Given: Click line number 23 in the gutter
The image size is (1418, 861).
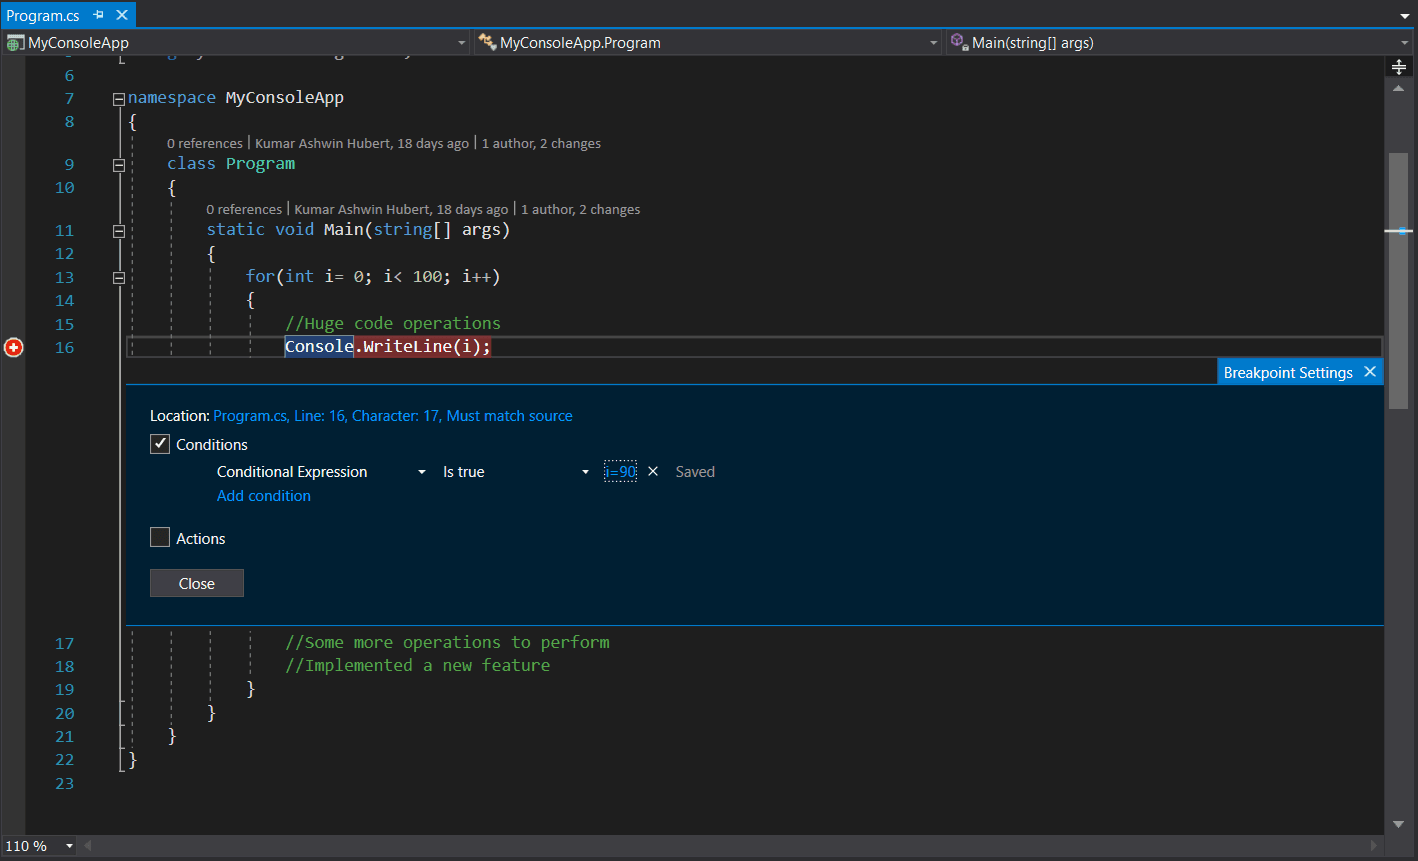Looking at the screenshot, I should (x=65, y=783).
